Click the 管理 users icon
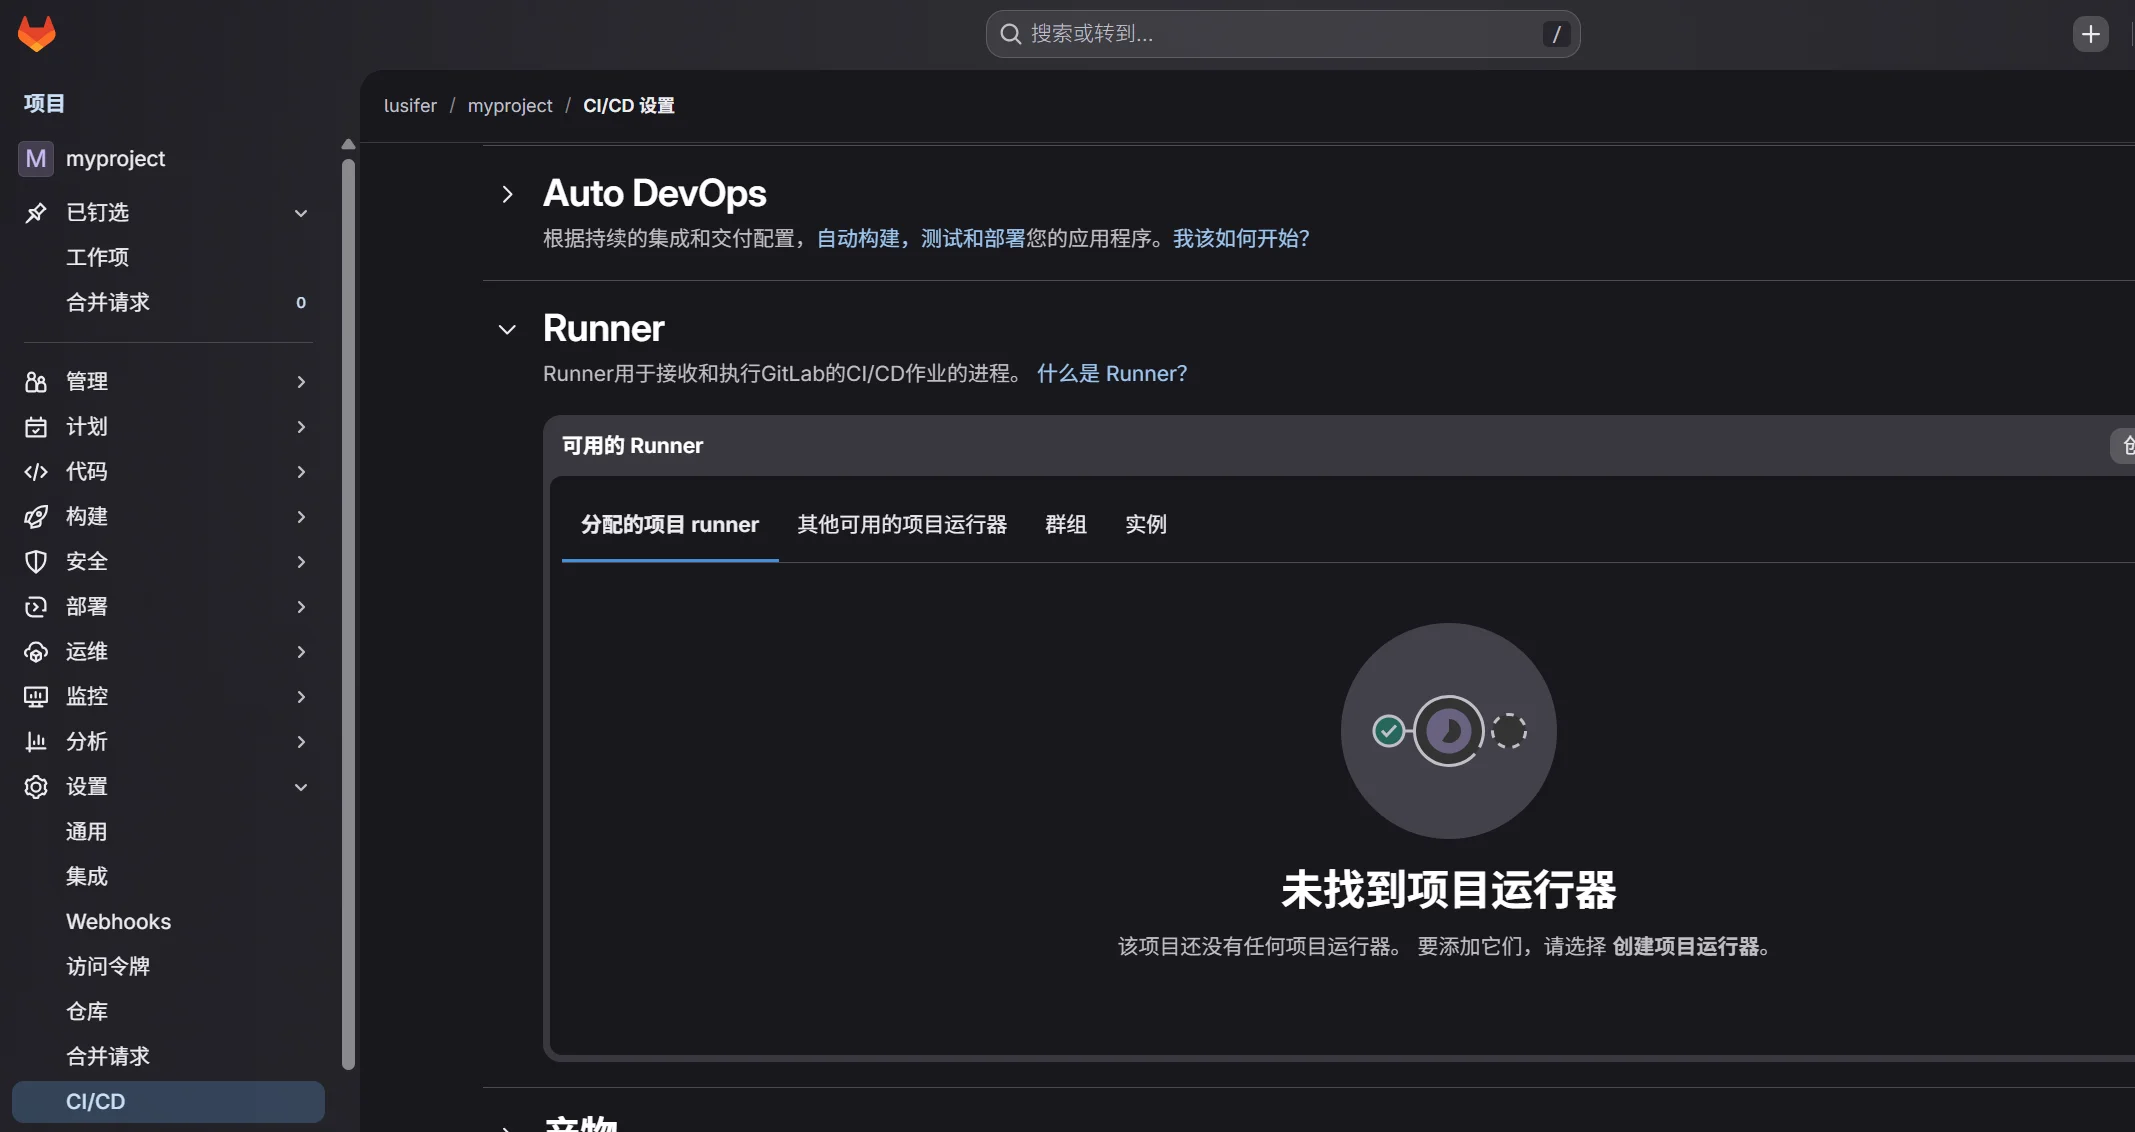The image size is (2135, 1132). pyautogui.click(x=36, y=381)
